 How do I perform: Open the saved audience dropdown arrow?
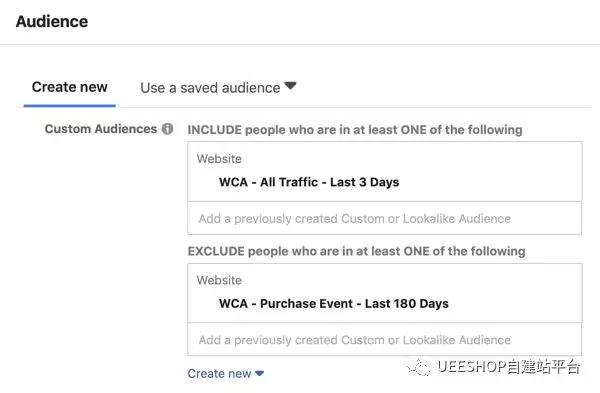[x=290, y=85]
